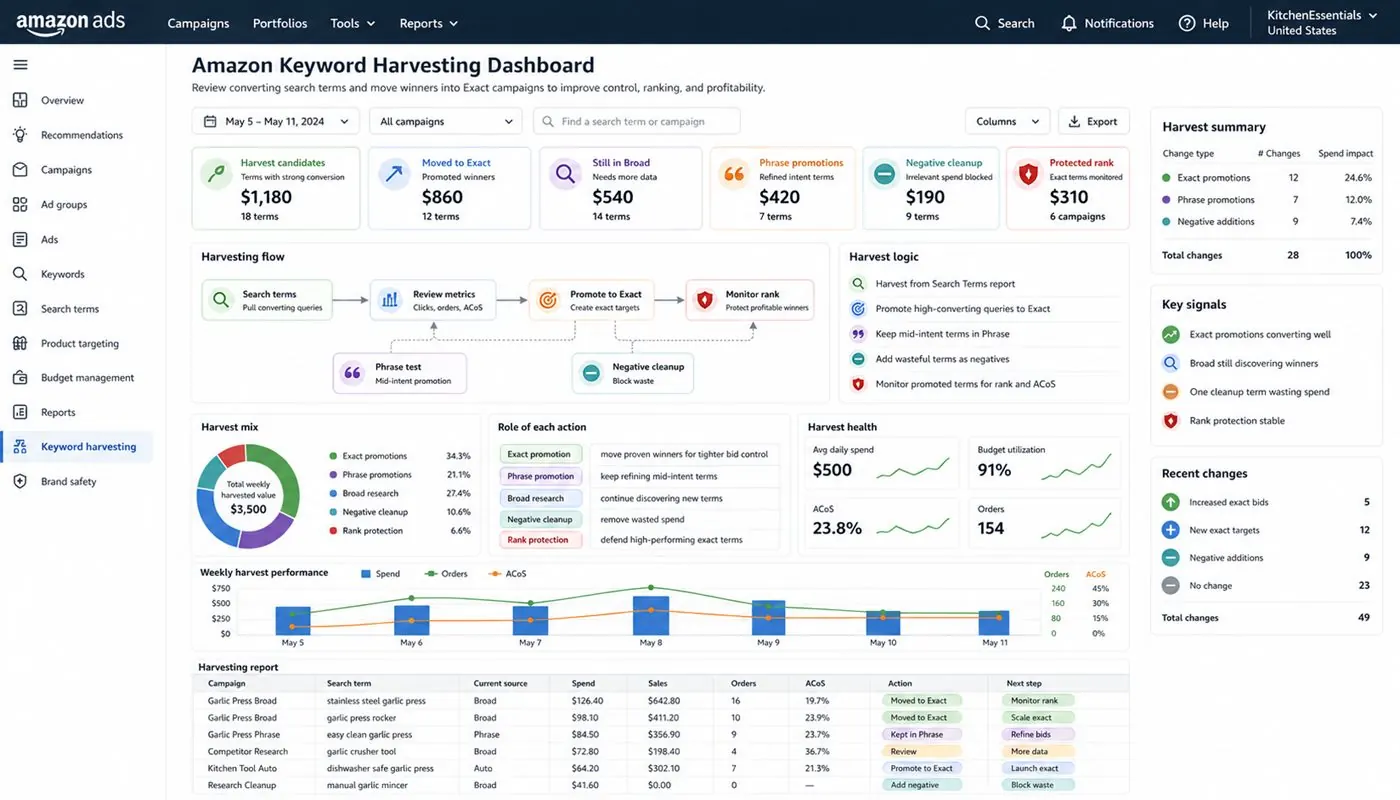Image resolution: width=1400 pixels, height=800 pixels.
Task: Click the Still in Broad magnifier icon
Action: [565, 174]
